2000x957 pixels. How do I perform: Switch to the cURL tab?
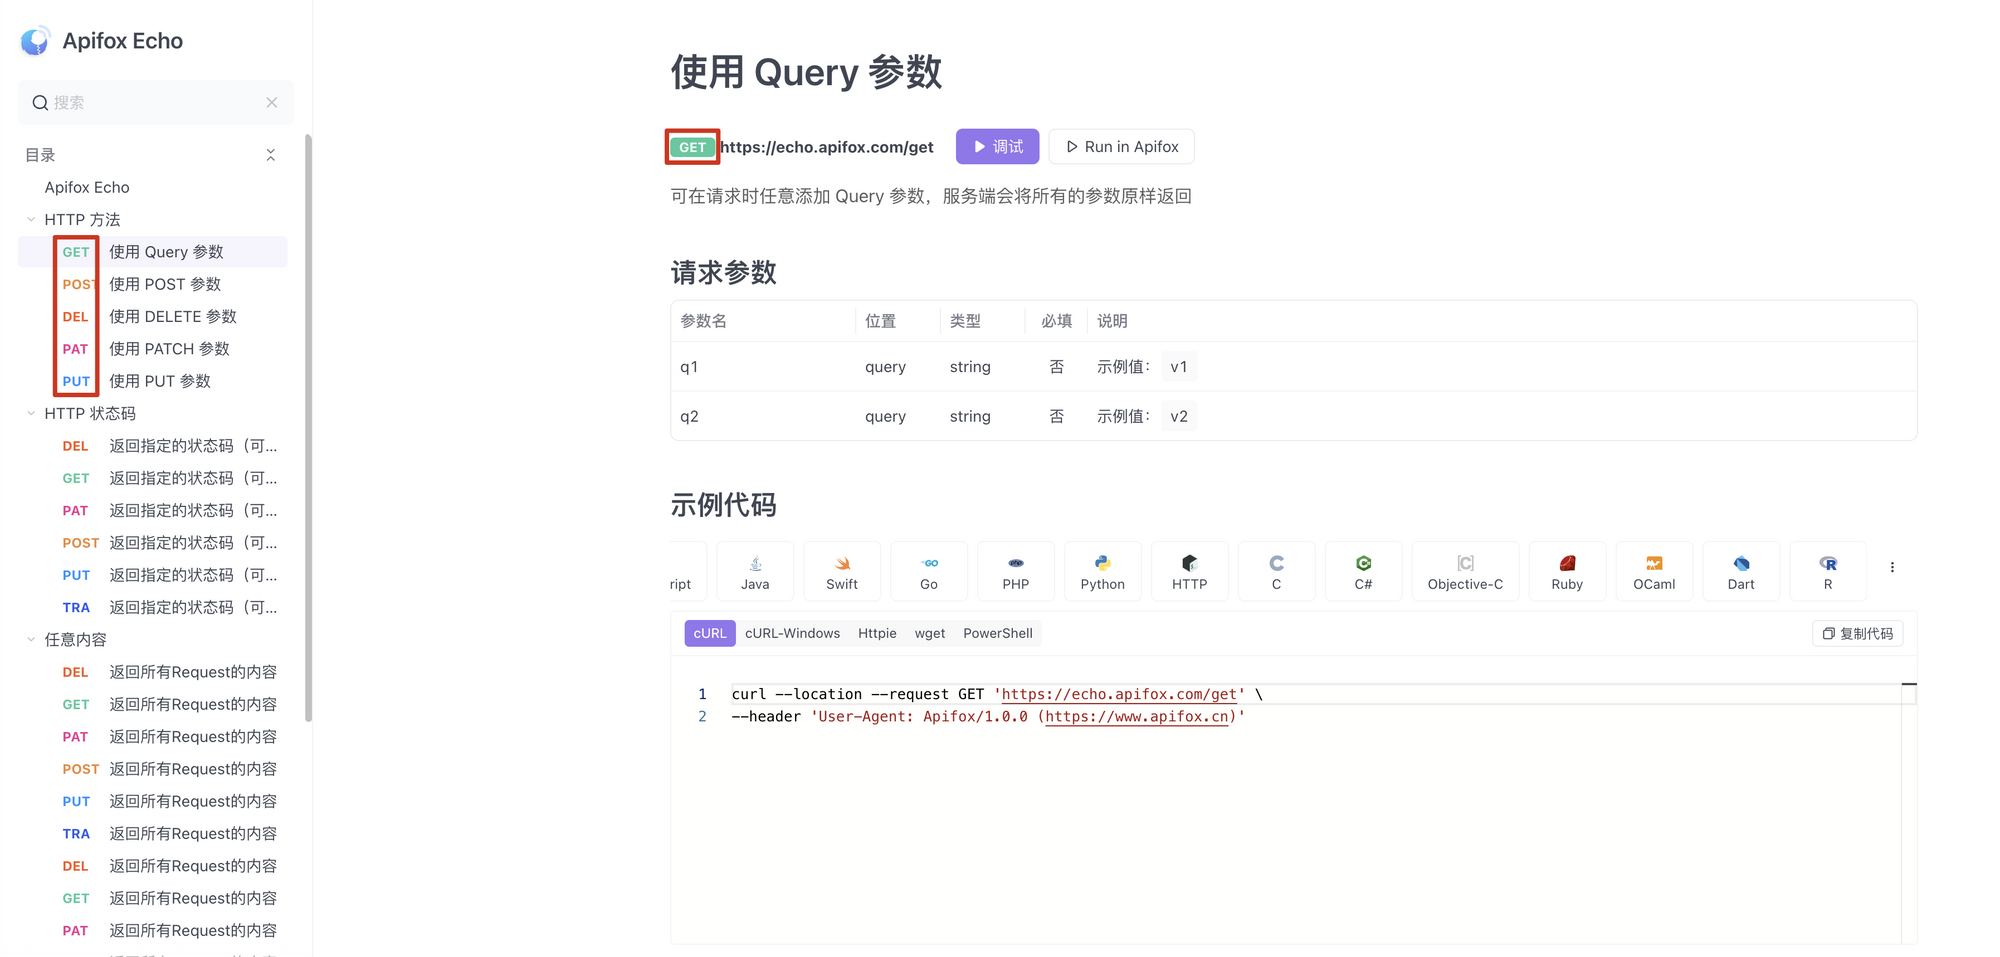(710, 633)
